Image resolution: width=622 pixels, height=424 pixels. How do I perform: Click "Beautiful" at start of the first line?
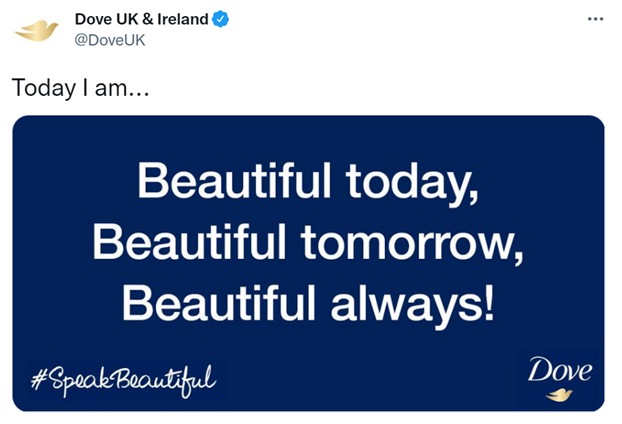pyautogui.click(x=234, y=180)
